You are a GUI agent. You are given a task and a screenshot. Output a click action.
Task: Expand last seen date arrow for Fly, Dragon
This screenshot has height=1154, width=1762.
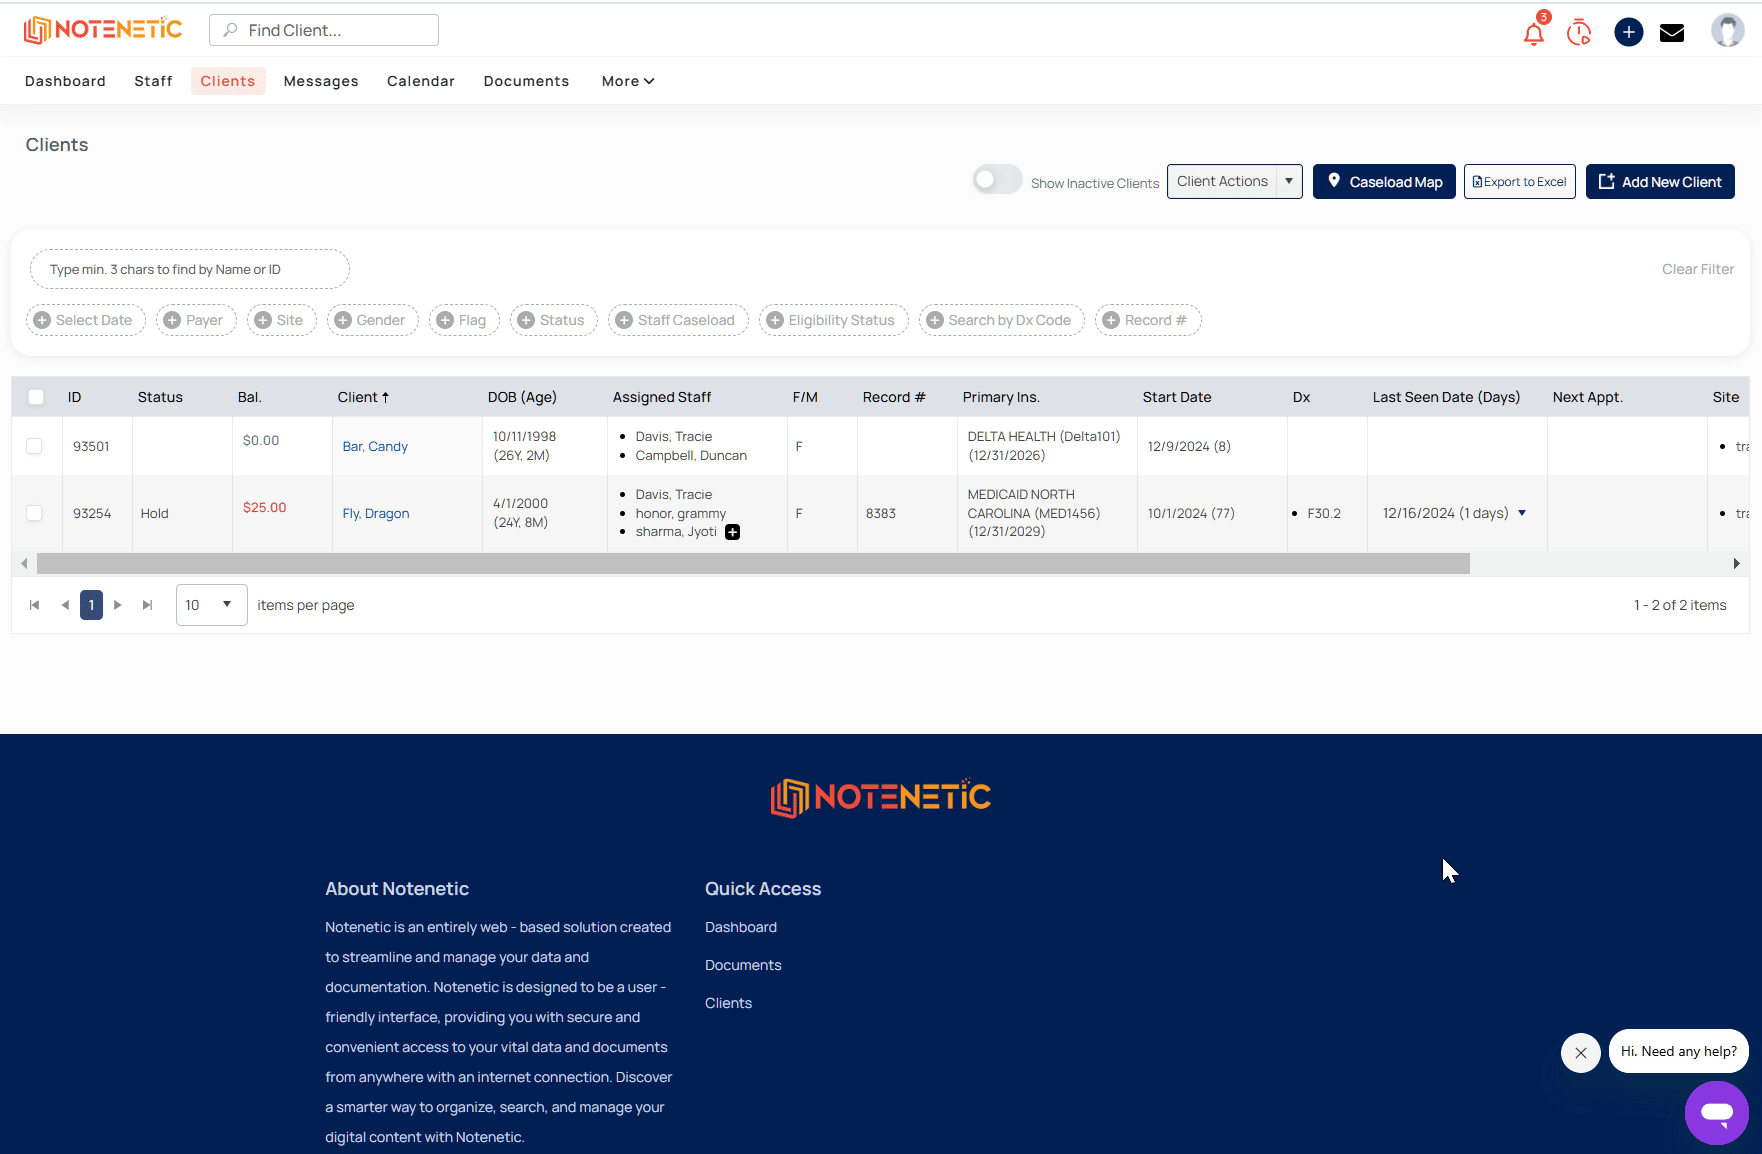(1522, 513)
